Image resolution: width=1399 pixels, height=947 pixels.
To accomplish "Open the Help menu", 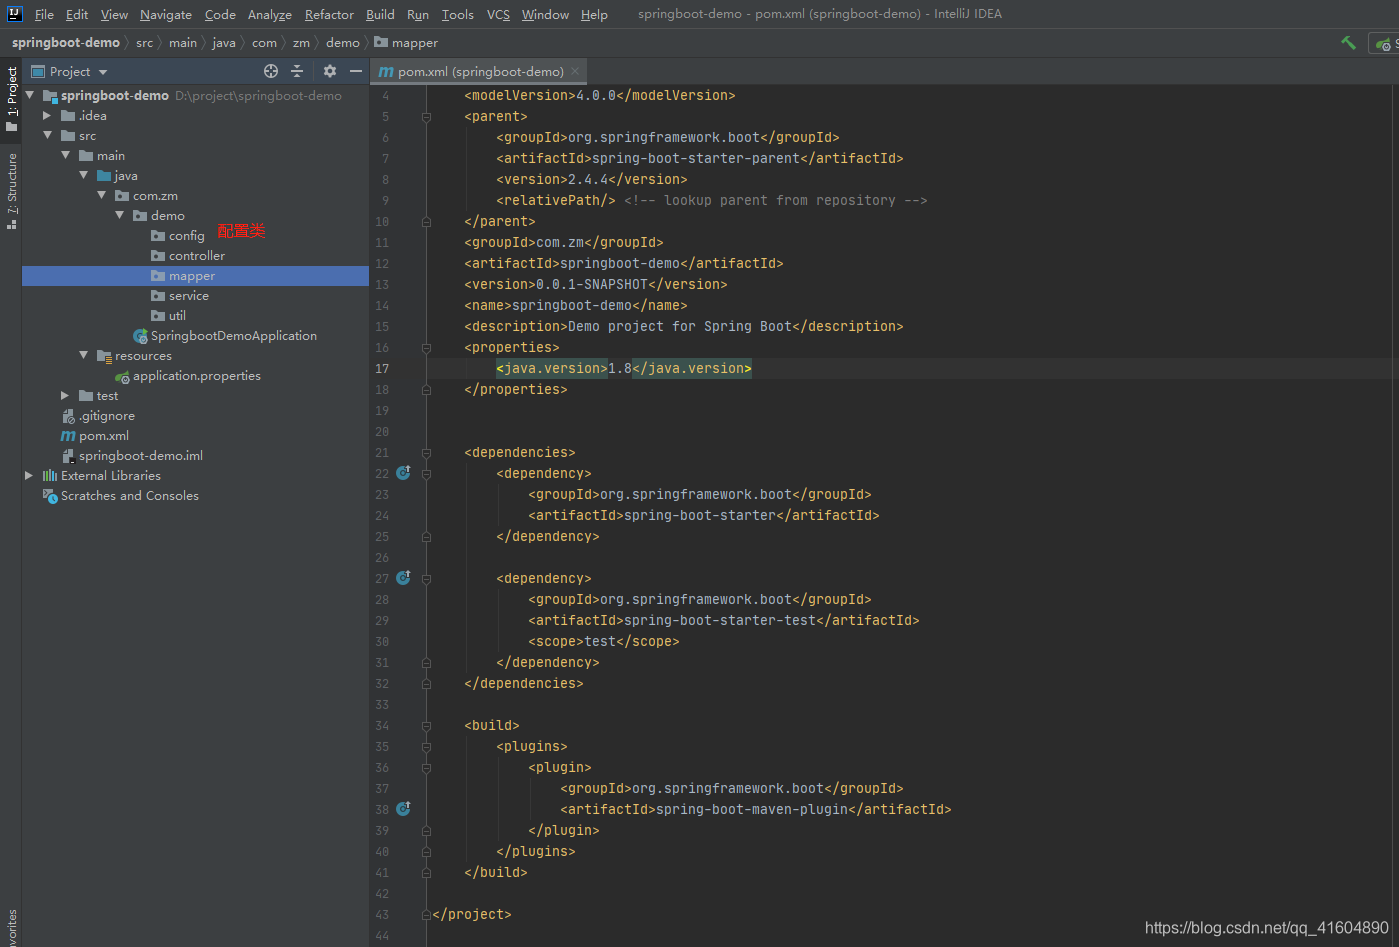I will click(x=594, y=14).
